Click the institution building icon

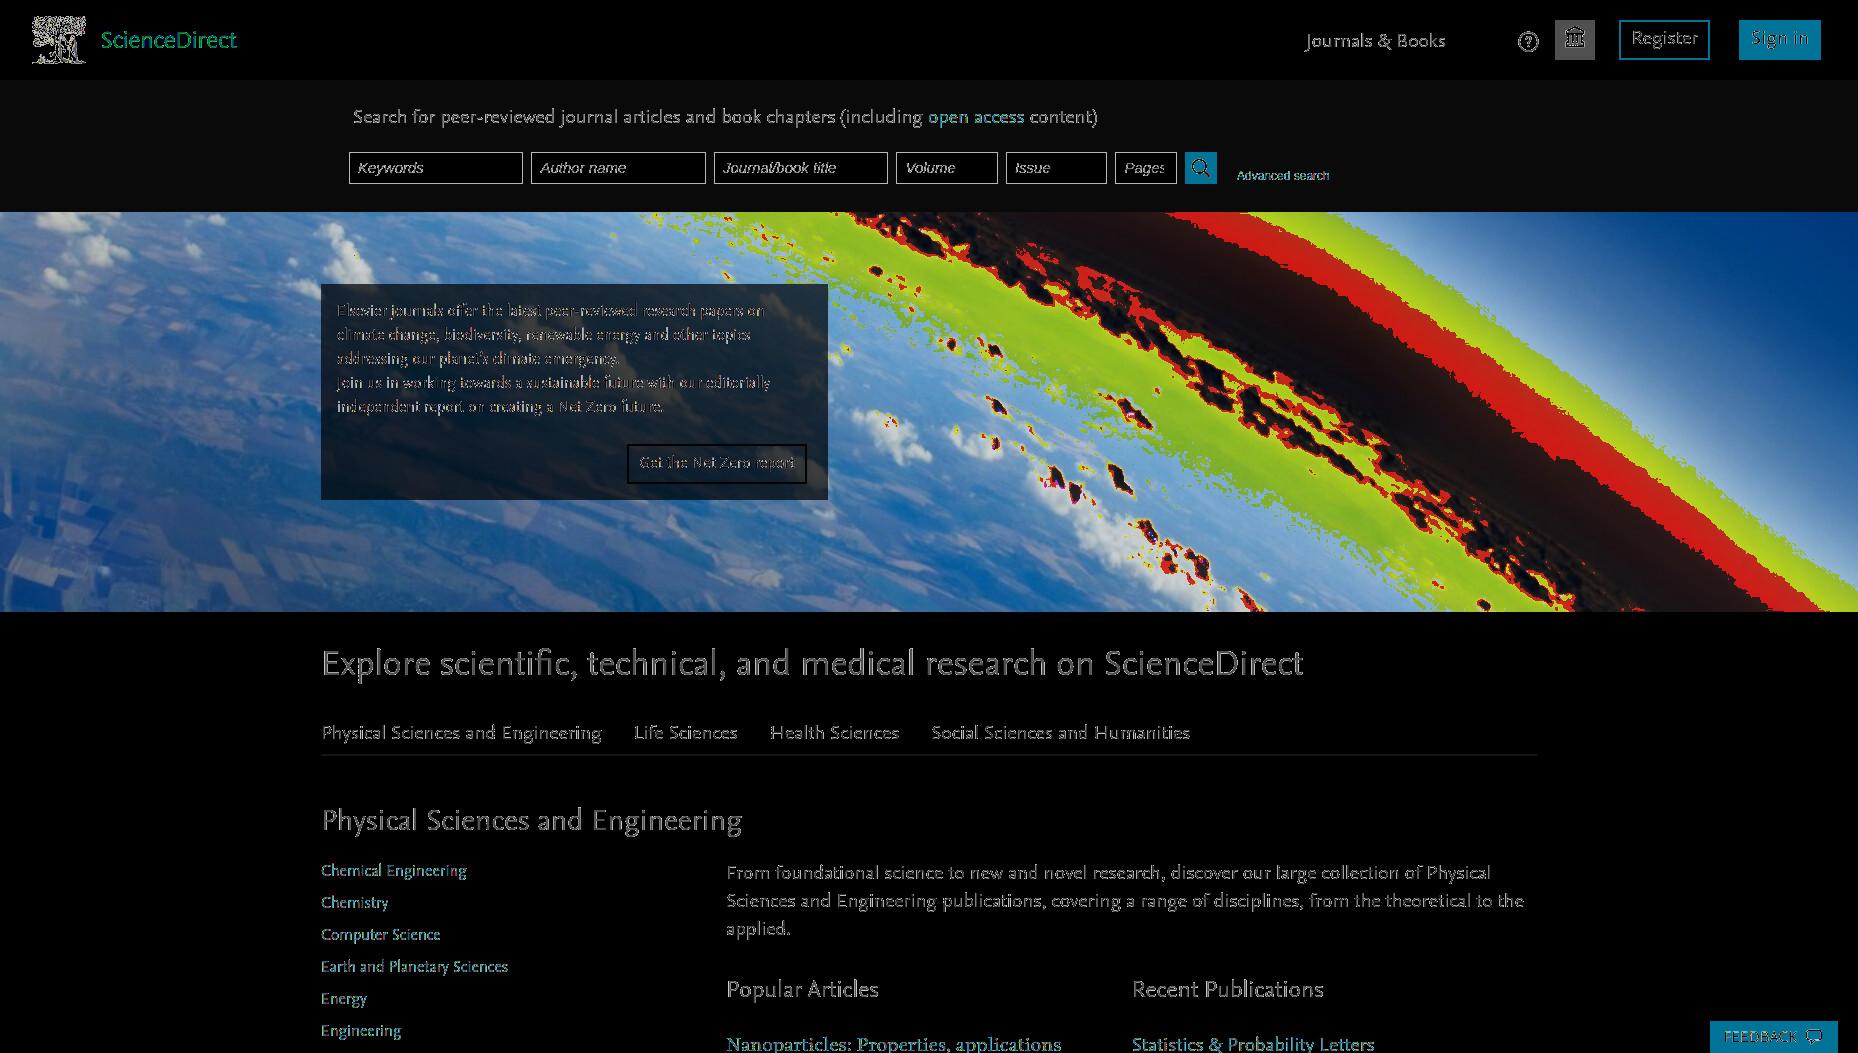click(x=1575, y=40)
